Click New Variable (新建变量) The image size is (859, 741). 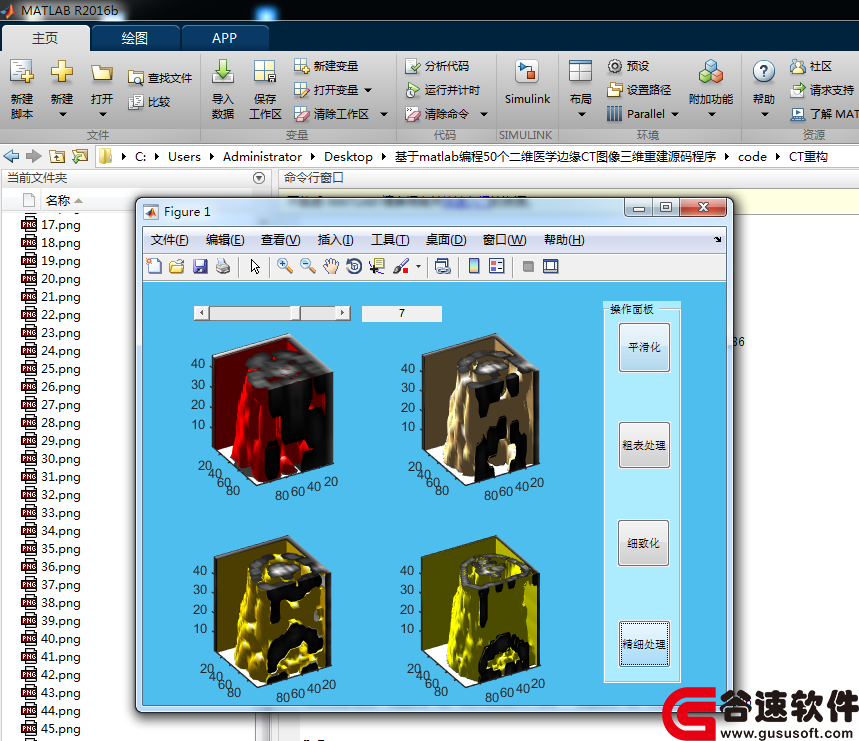pos(326,66)
